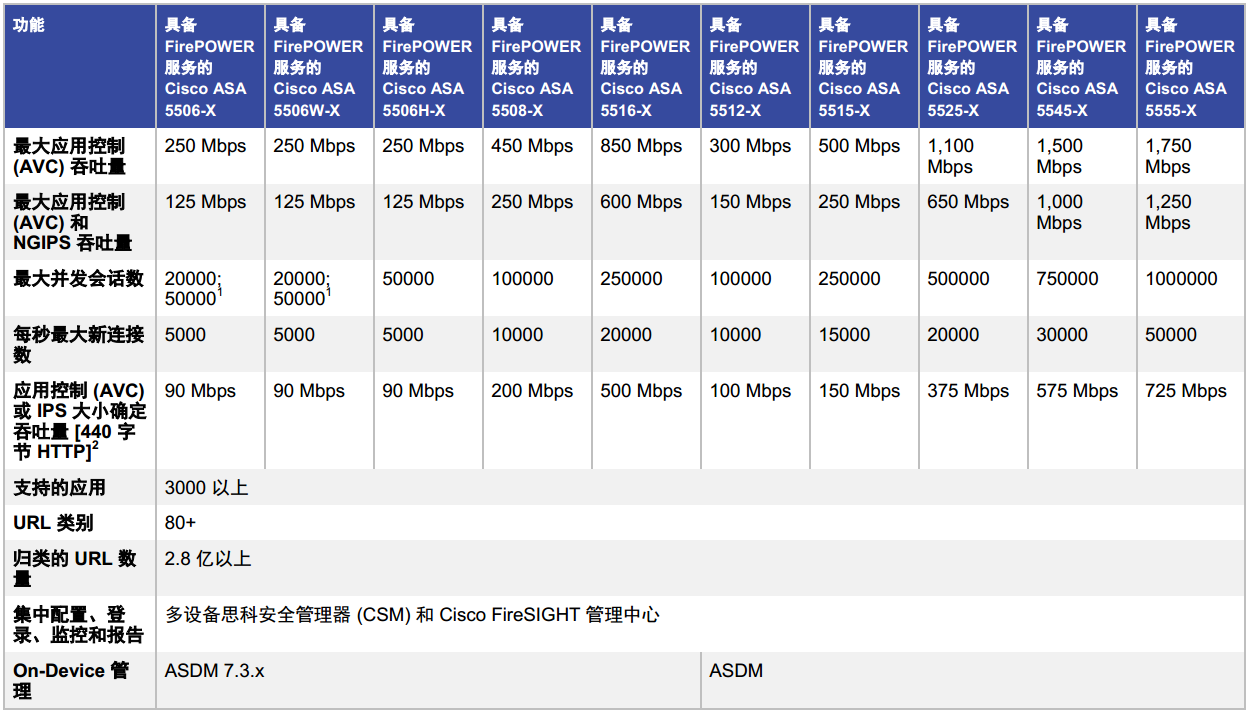Select the 每秒最大新连接数 row label
This screenshot has width=1248, height=712.
(x=79, y=345)
